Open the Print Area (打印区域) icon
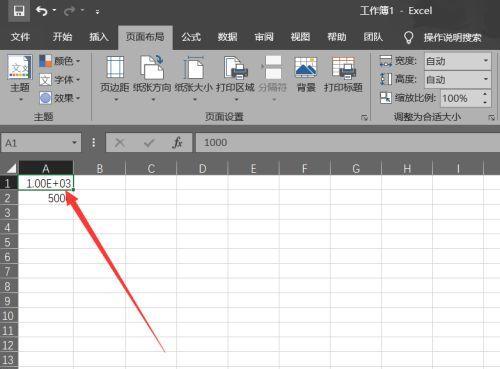Screen dimensions: 500x369 coord(235,67)
